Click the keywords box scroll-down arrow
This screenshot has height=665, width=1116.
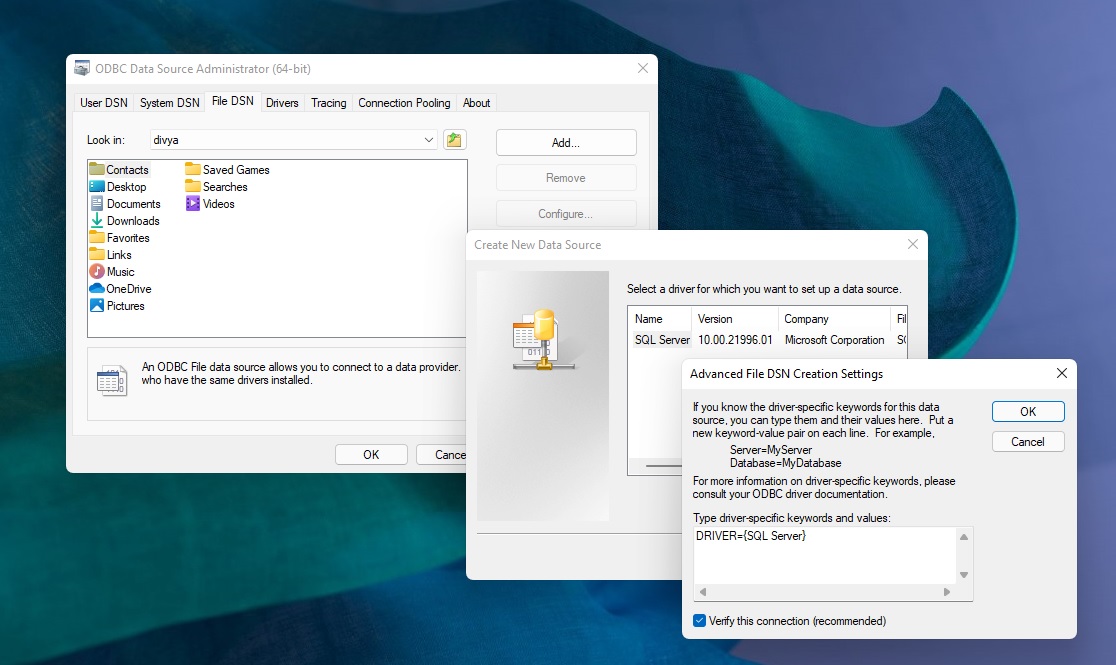962,575
